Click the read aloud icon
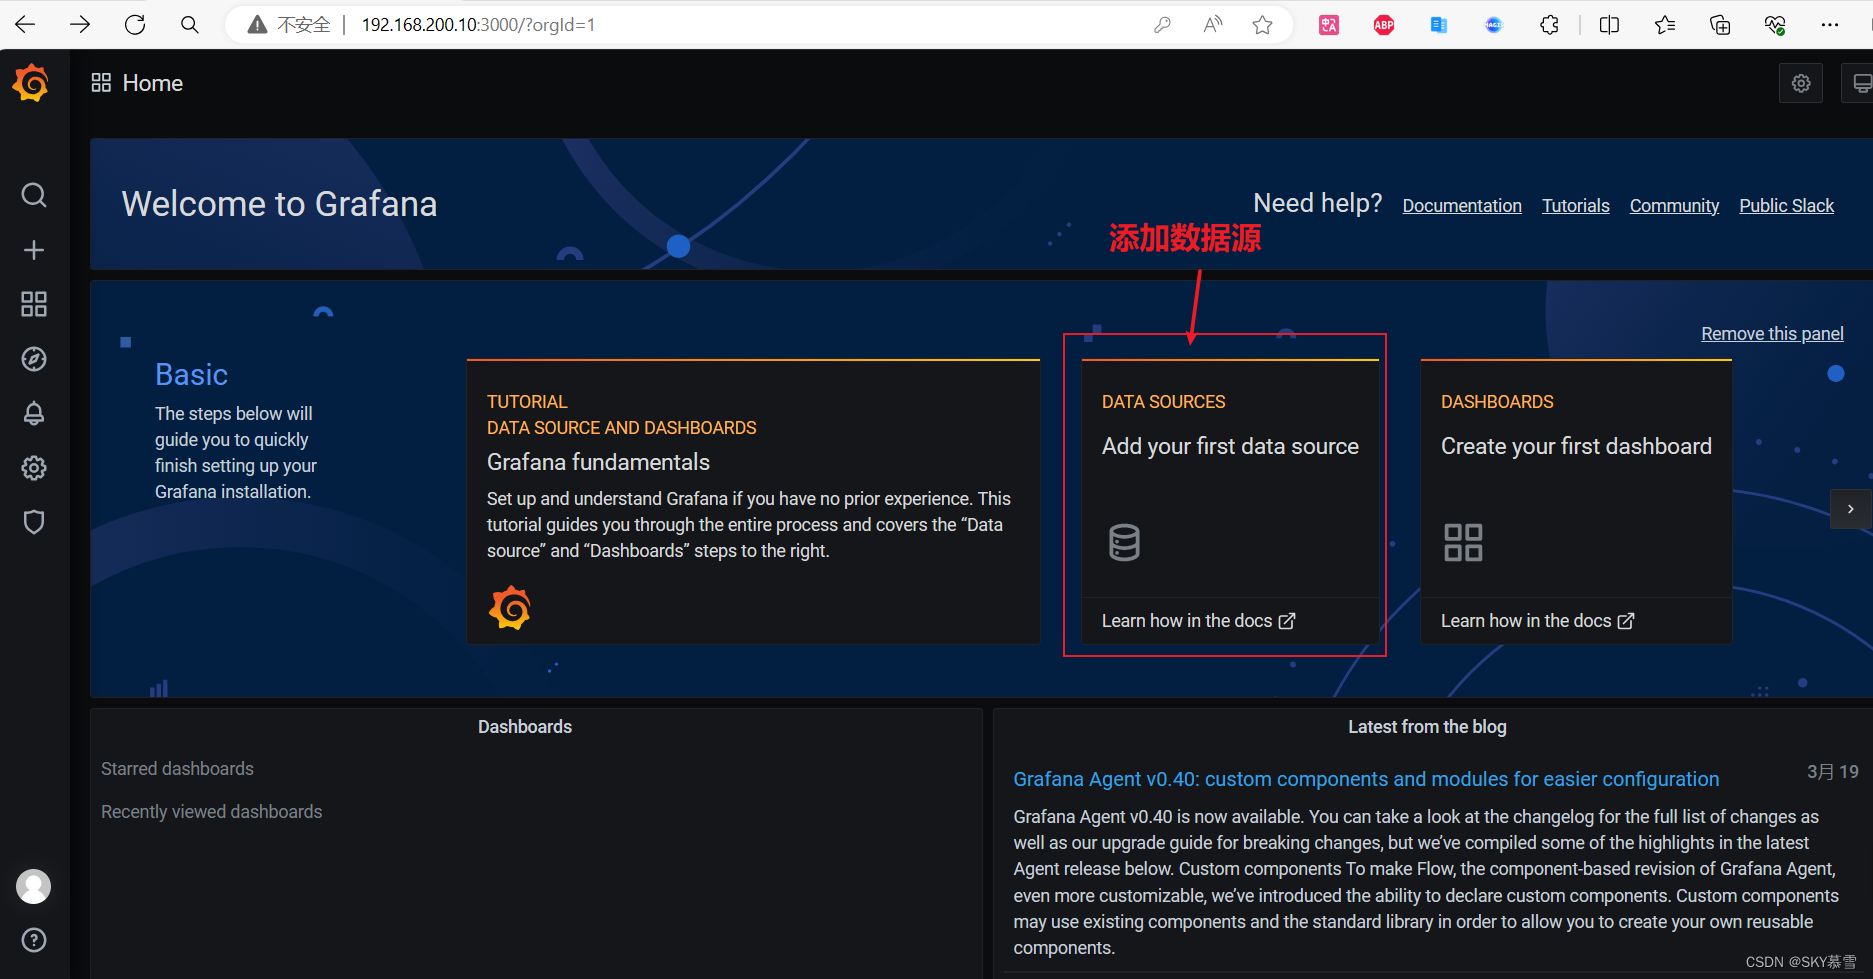Viewport: 1873px width, 979px height. click(x=1213, y=25)
